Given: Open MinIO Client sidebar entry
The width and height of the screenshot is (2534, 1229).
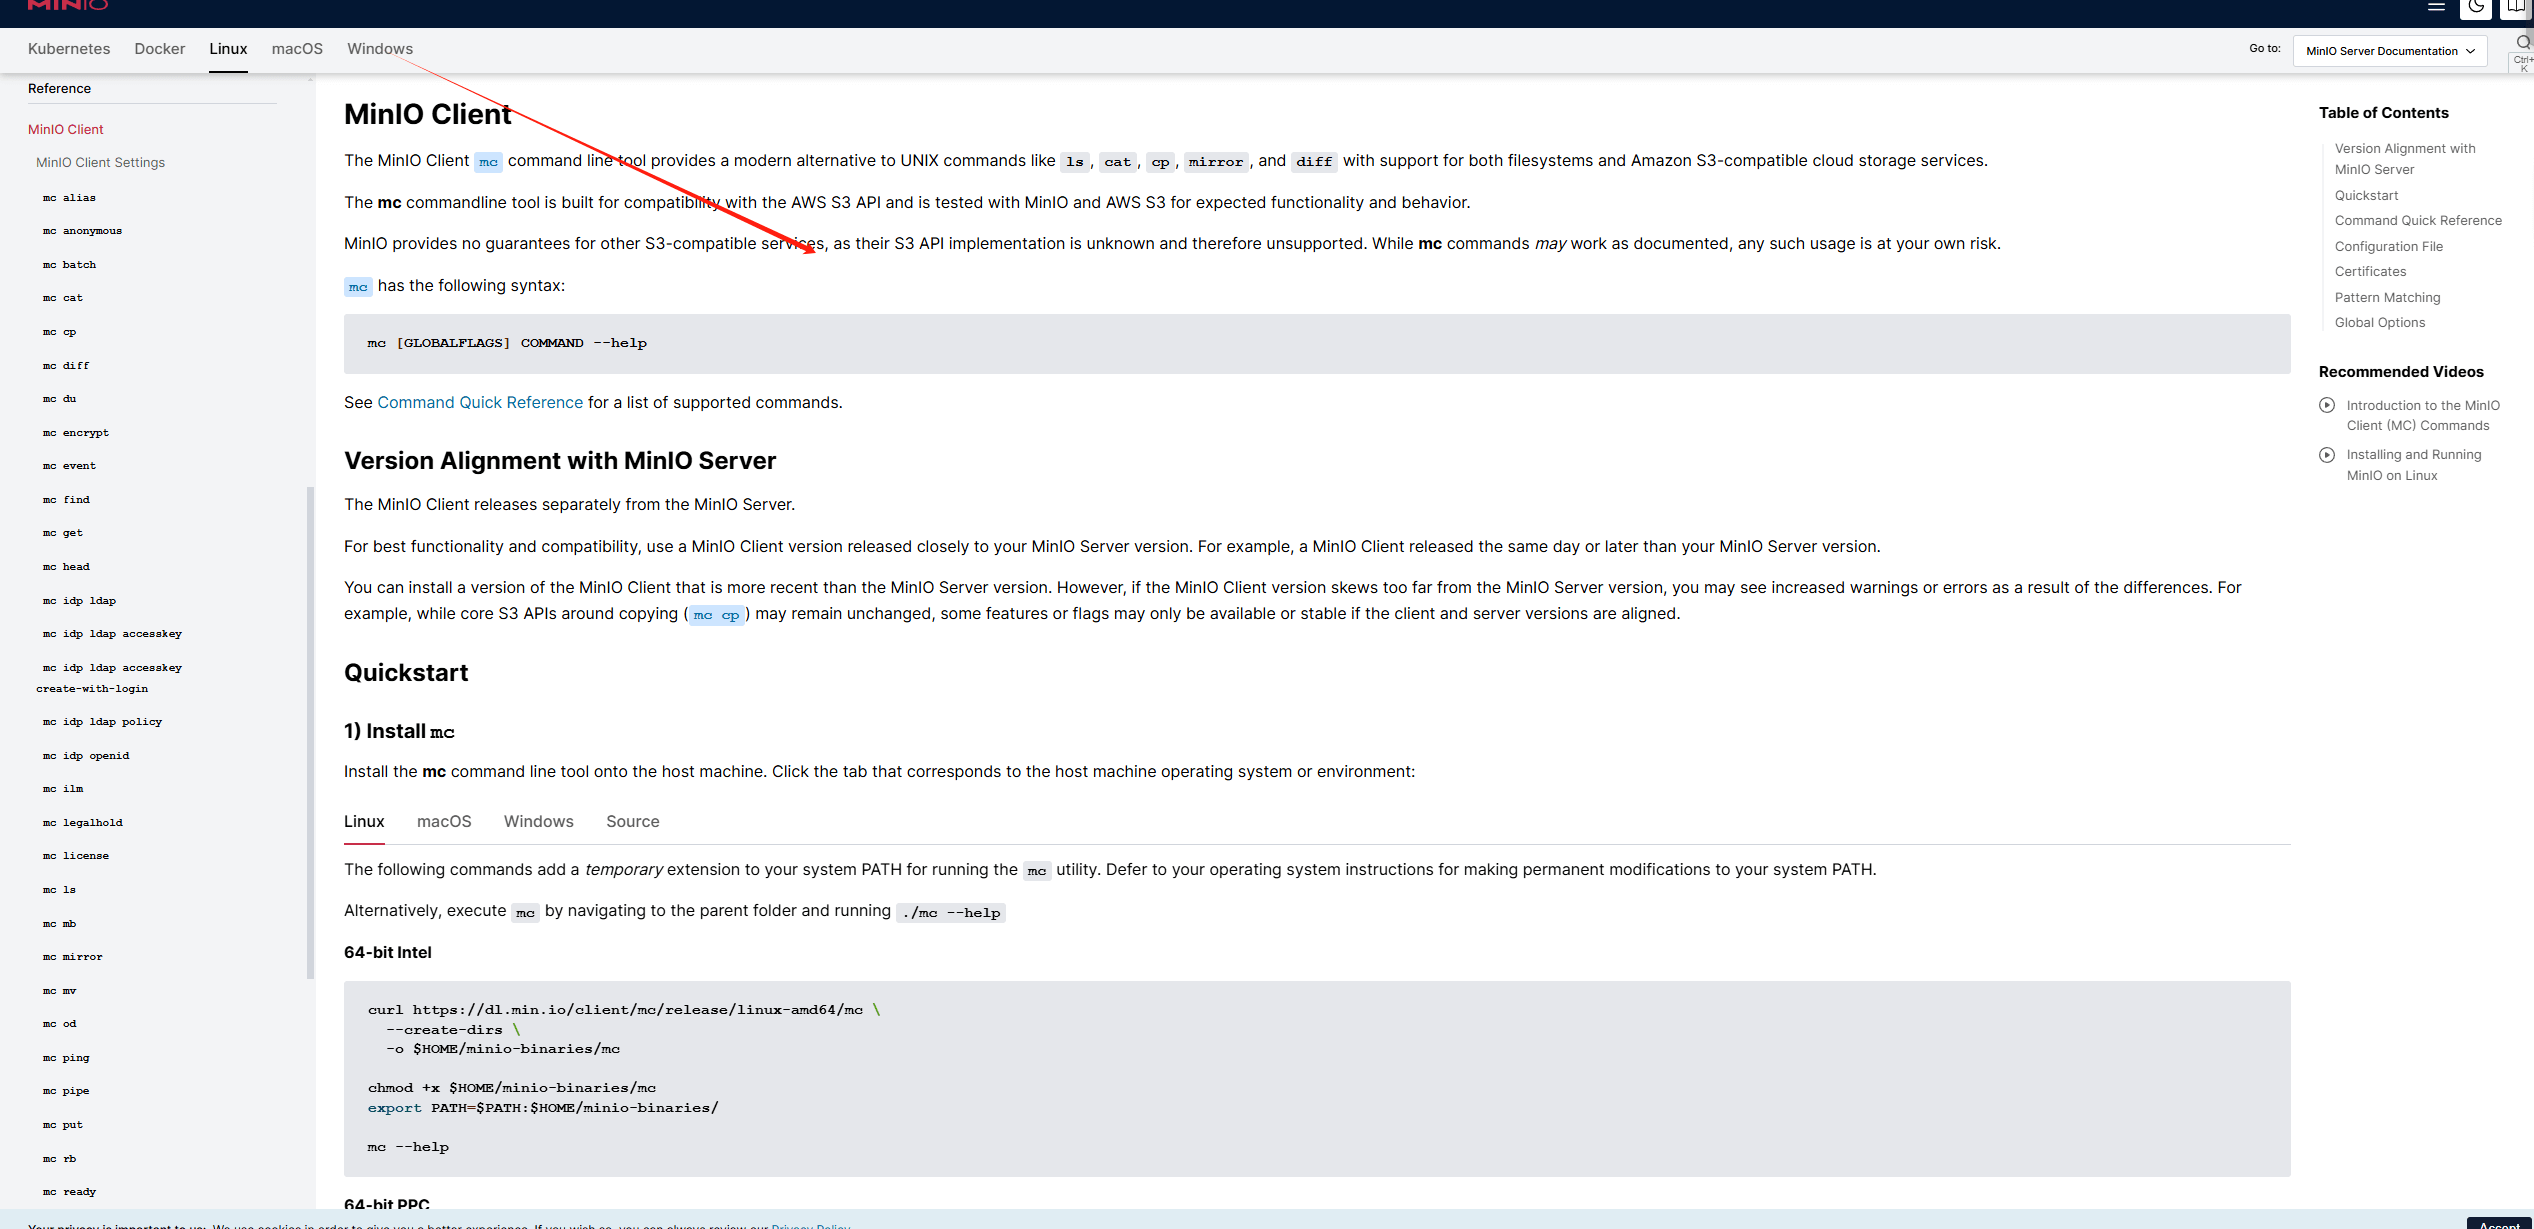Looking at the screenshot, I should pyautogui.click(x=66, y=129).
